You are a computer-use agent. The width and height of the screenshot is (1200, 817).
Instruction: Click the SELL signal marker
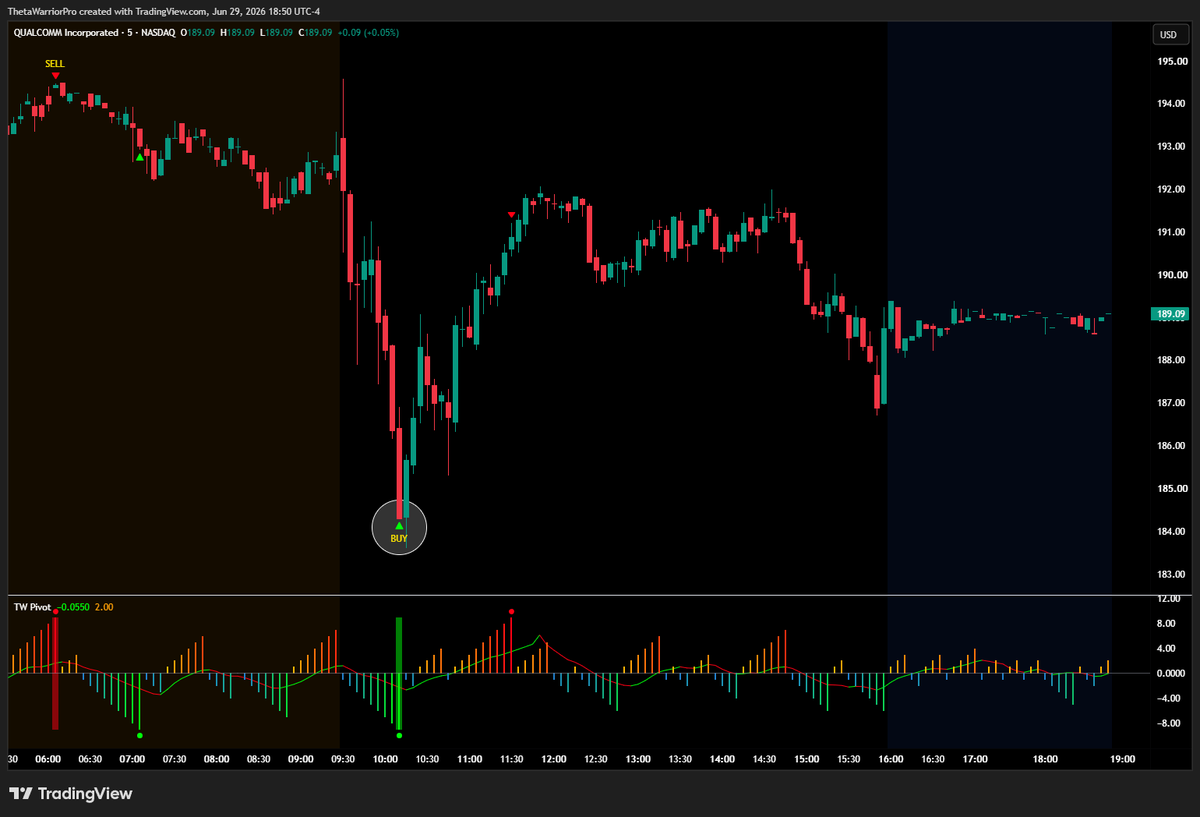pos(55,69)
